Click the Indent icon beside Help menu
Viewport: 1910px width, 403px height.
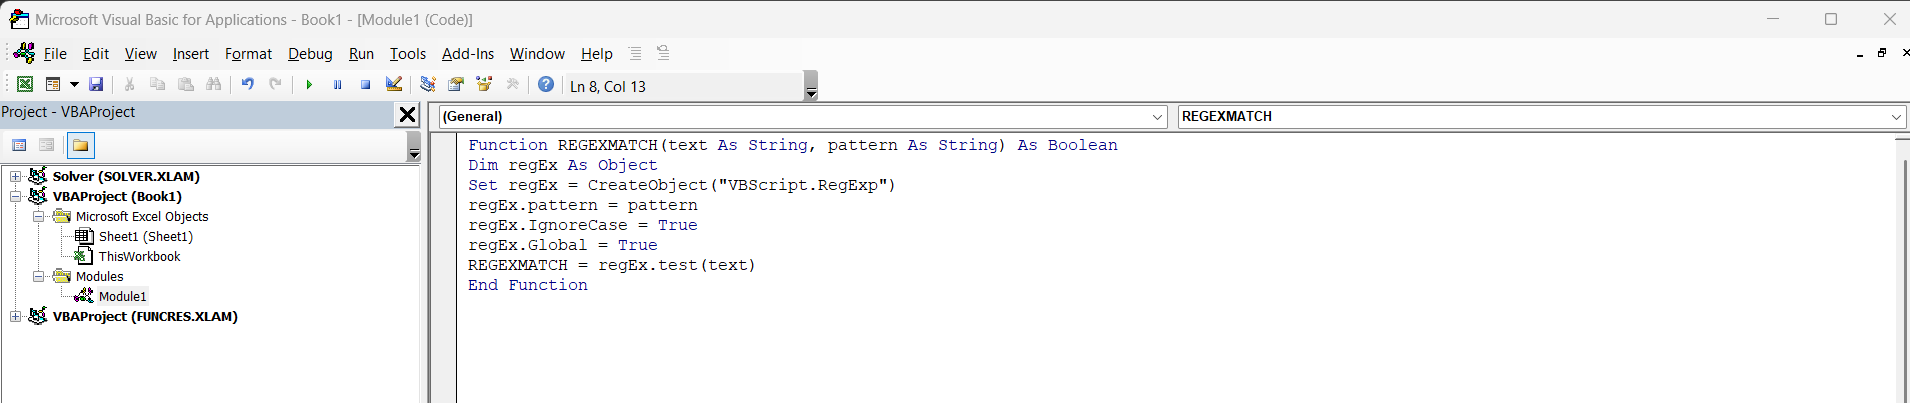[x=635, y=53]
